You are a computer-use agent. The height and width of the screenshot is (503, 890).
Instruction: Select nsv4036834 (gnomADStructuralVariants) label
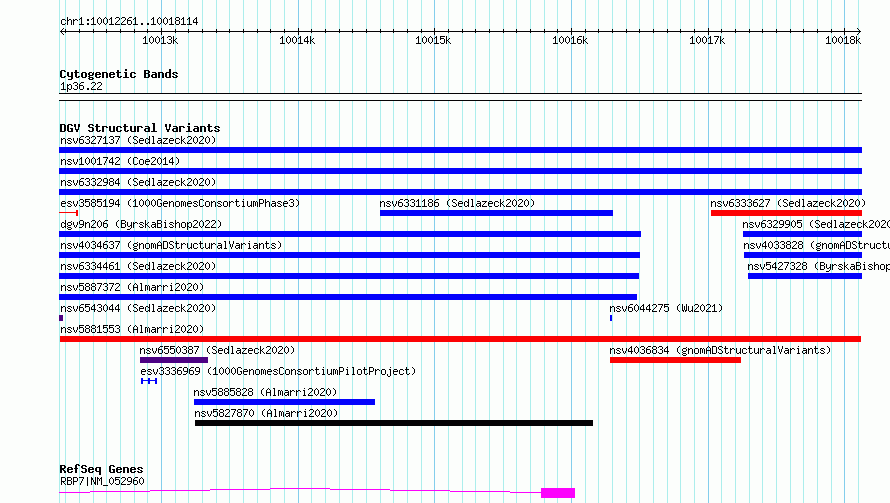pos(720,350)
